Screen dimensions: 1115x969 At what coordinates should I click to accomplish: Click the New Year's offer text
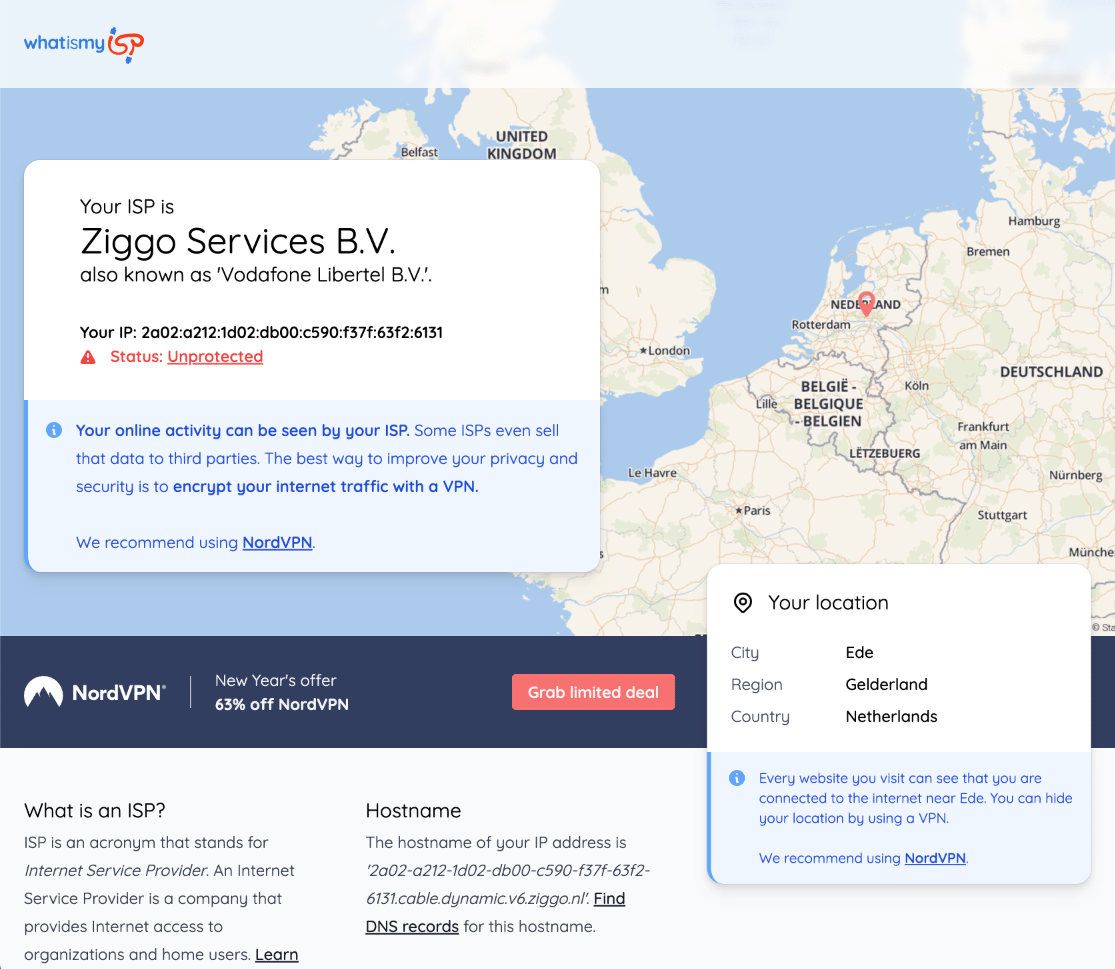[x=275, y=680]
